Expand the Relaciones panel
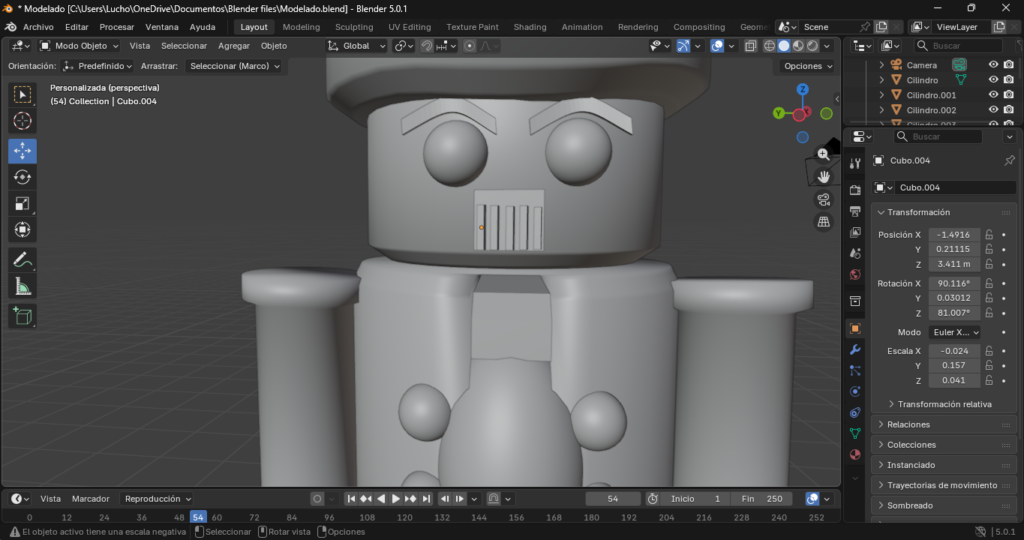This screenshot has width=1024, height=540. [x=908, y=424]
